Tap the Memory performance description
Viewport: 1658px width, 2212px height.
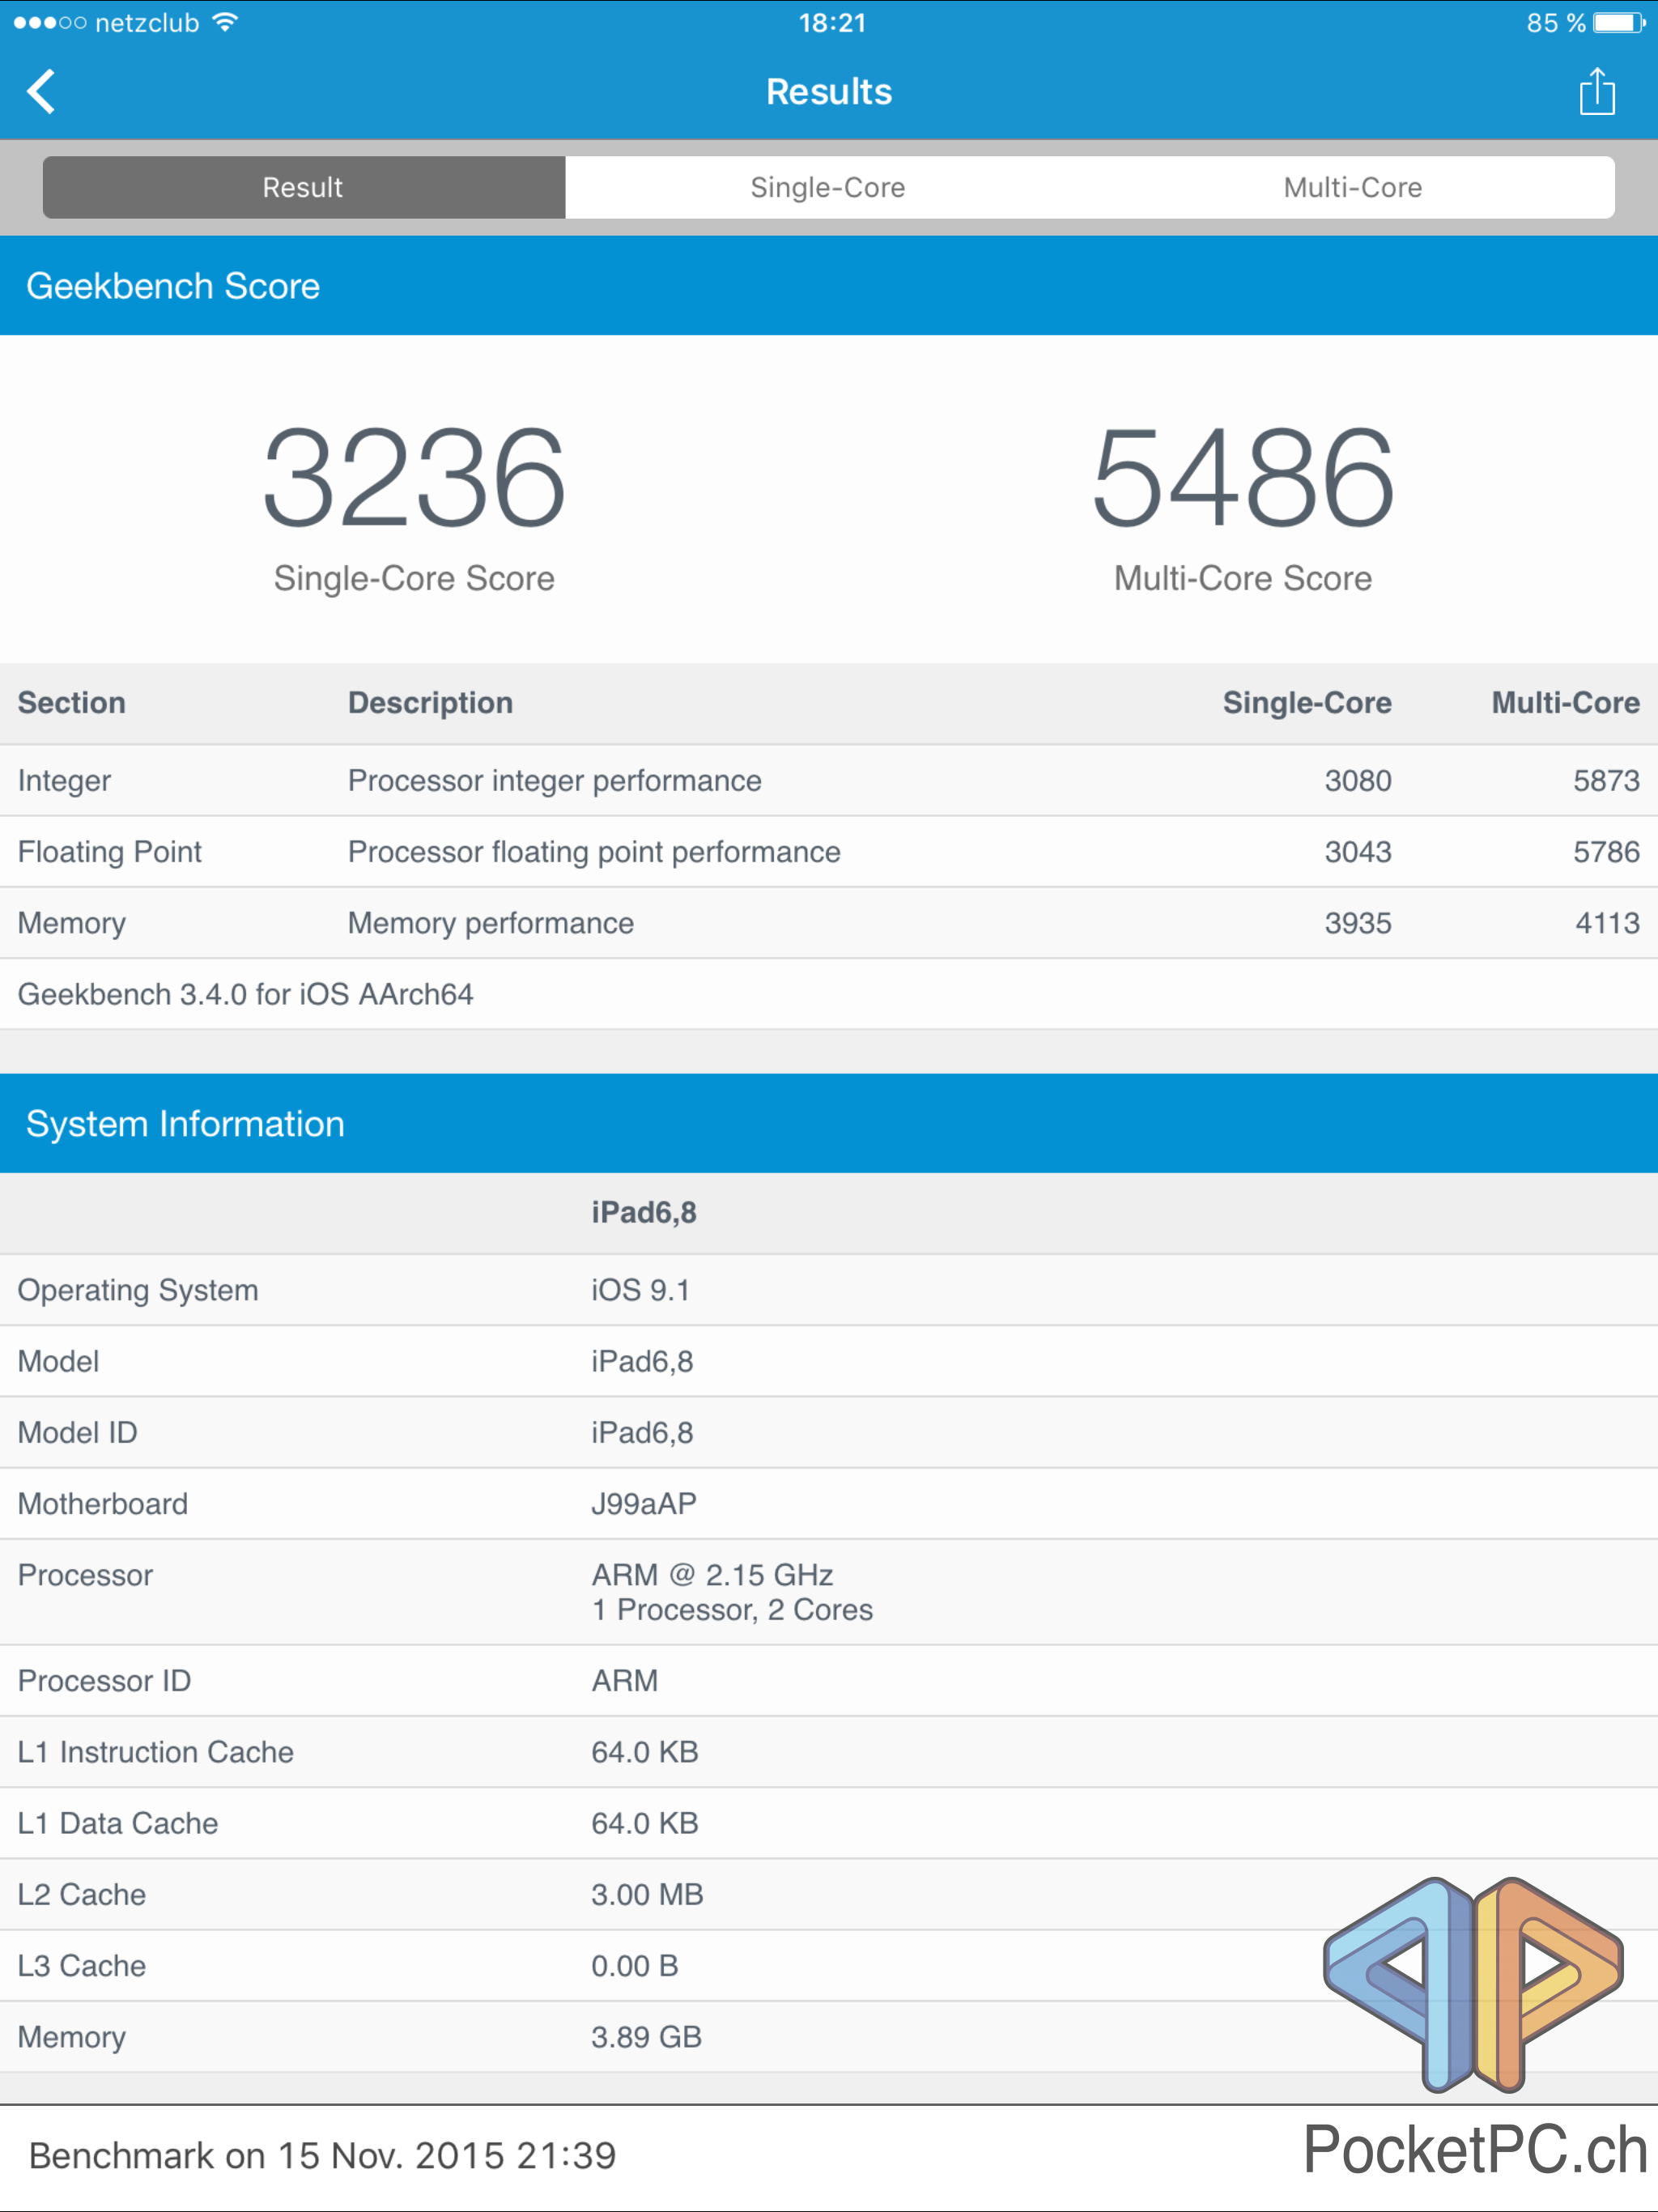coord(490,923)
